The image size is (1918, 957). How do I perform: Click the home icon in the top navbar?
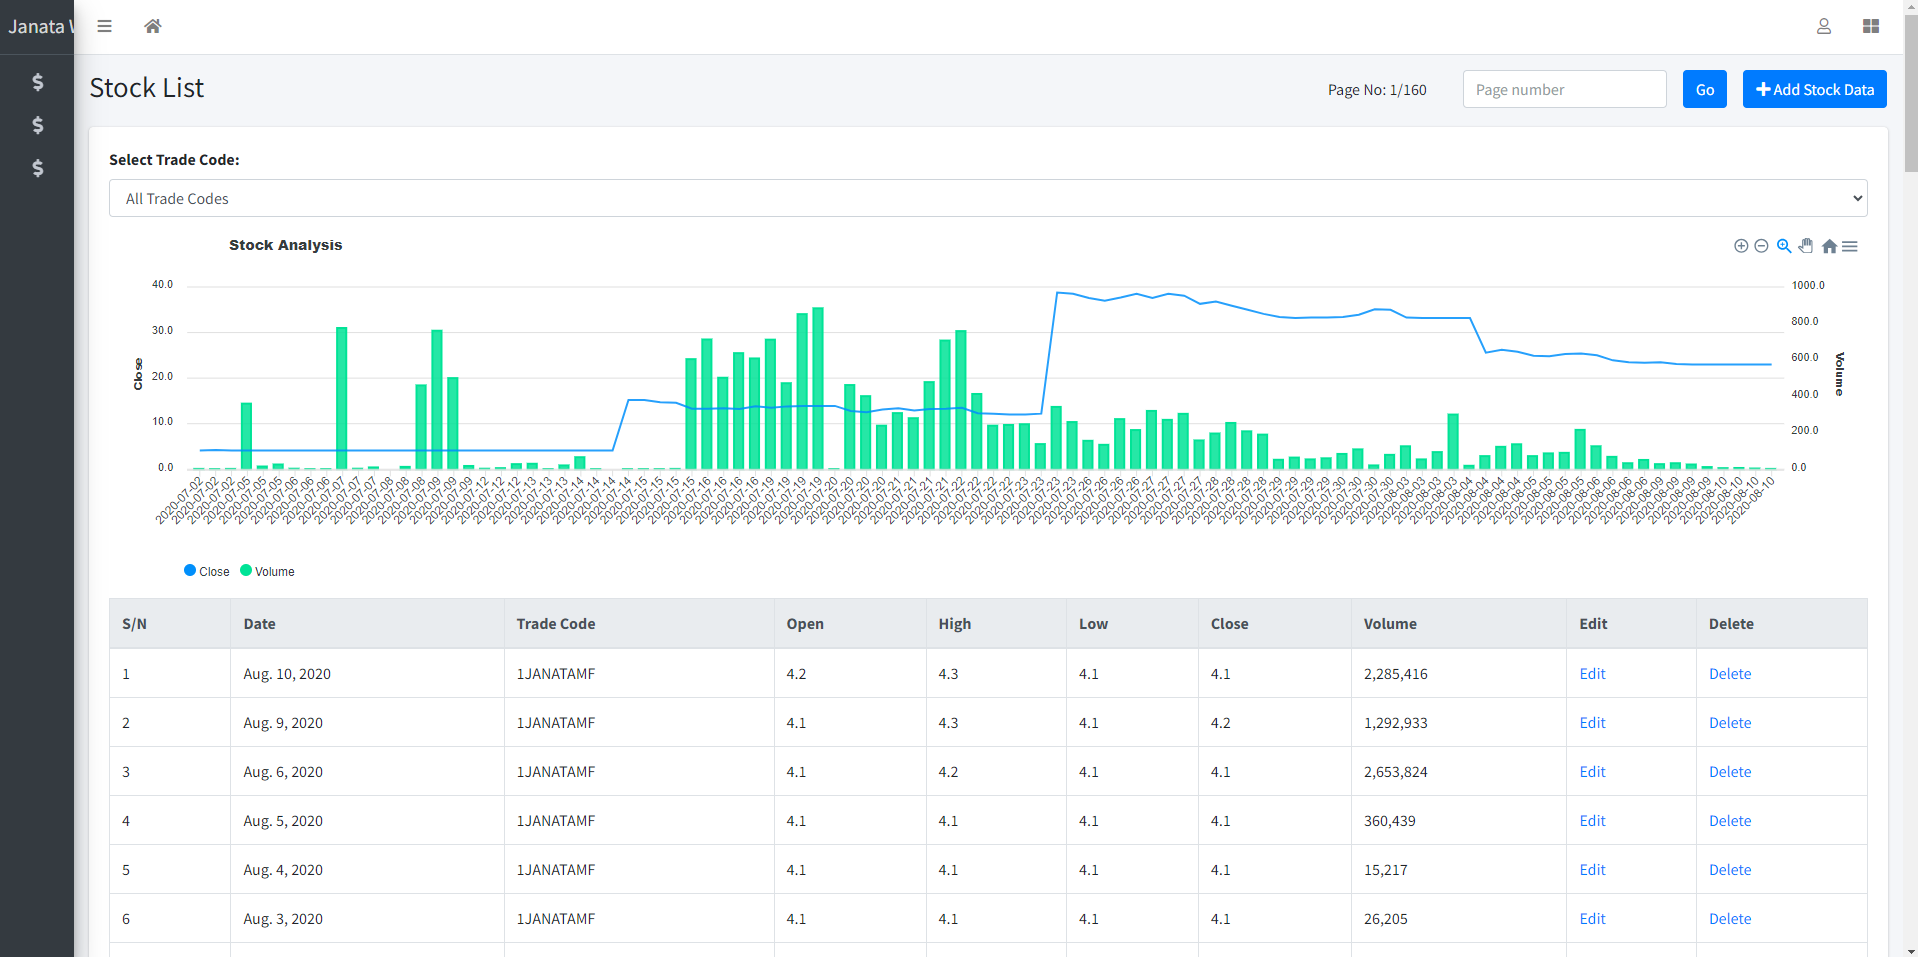pyautogui.click(x=152, y=26)
